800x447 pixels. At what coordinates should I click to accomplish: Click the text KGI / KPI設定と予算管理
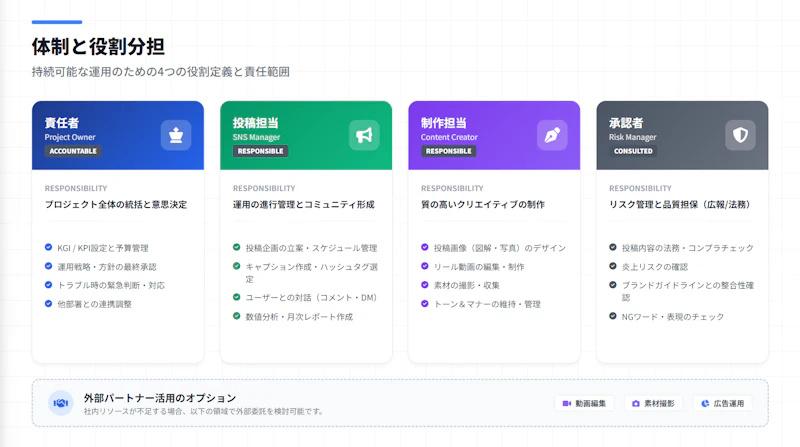point(103,248)
